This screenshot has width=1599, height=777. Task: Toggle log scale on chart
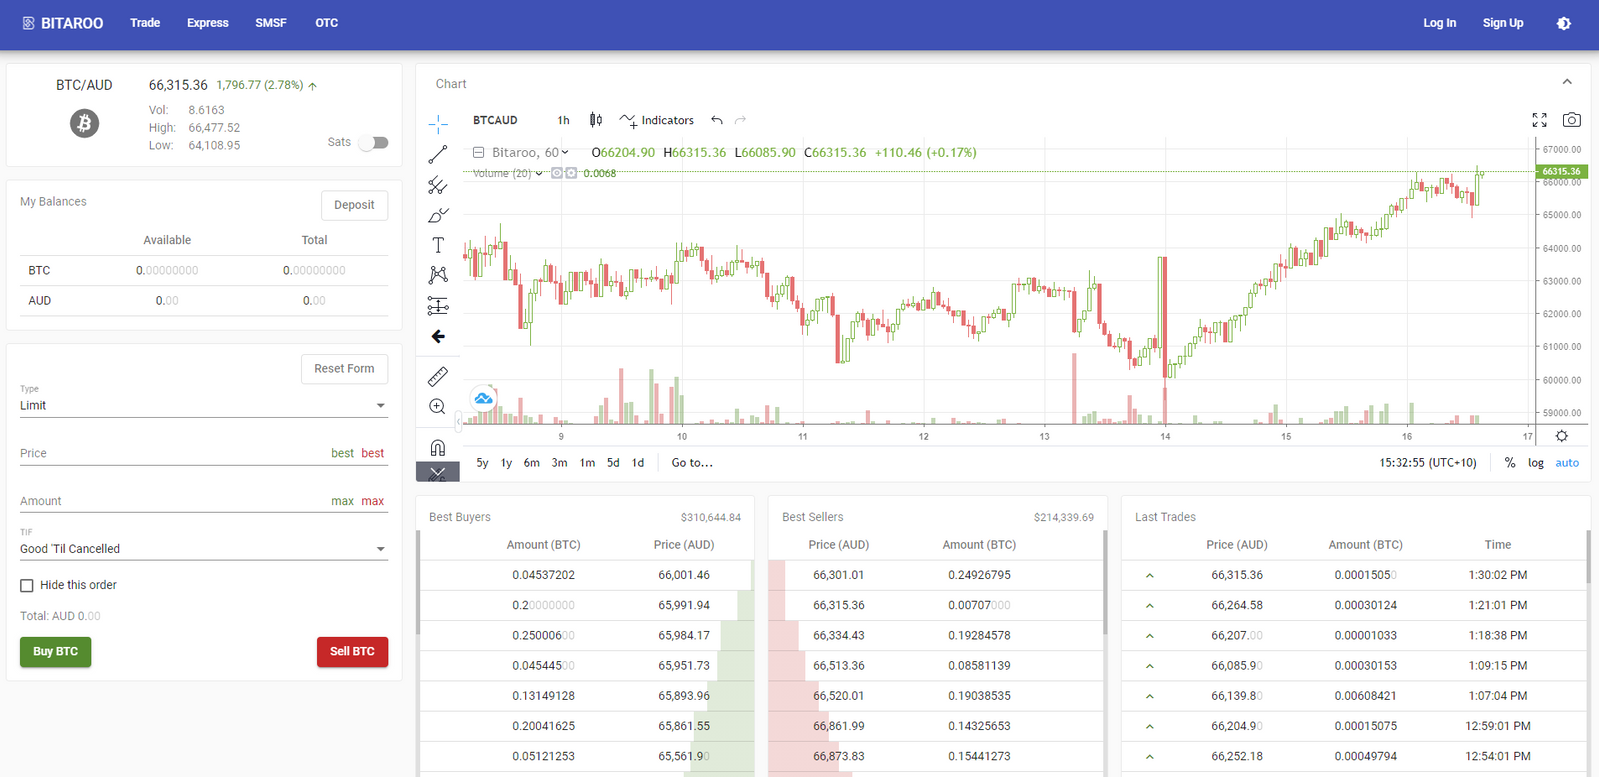point(1536,463)
